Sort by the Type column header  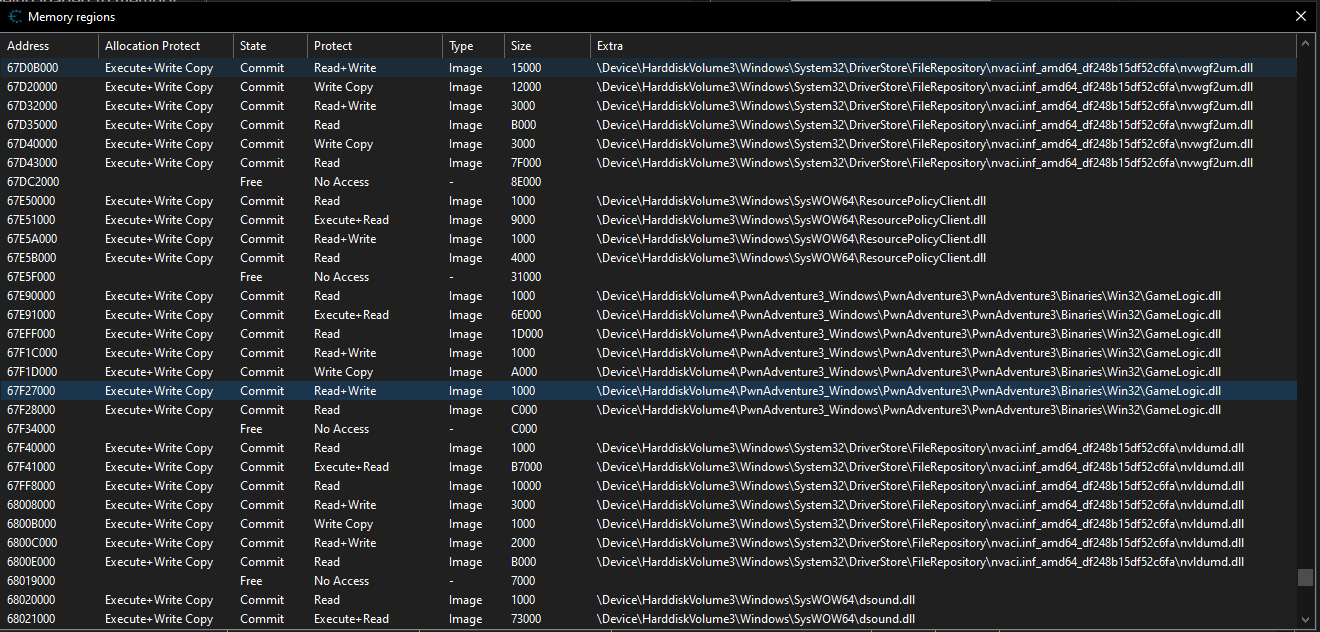coord(473,46)
